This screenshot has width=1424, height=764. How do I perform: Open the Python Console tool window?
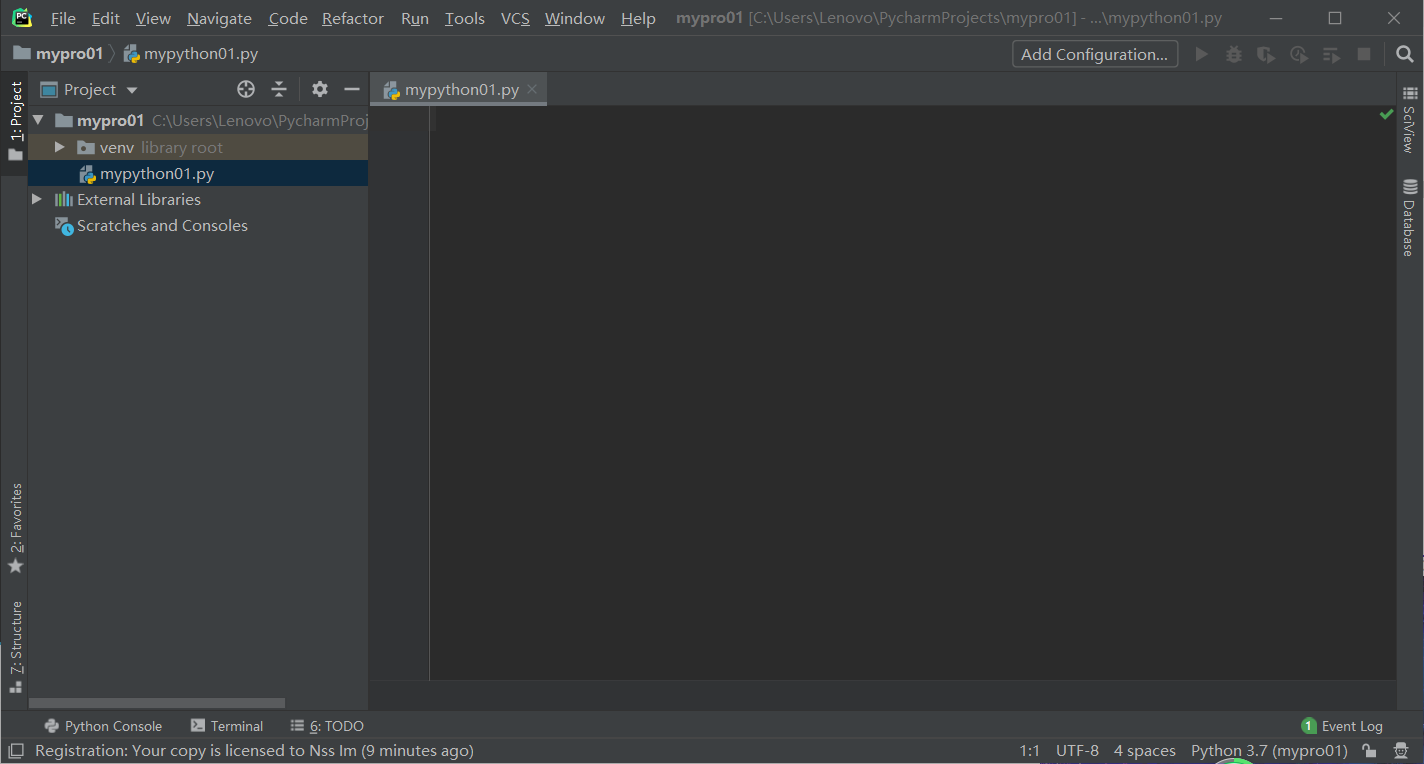pyautogui.click(x=103, y=726)
